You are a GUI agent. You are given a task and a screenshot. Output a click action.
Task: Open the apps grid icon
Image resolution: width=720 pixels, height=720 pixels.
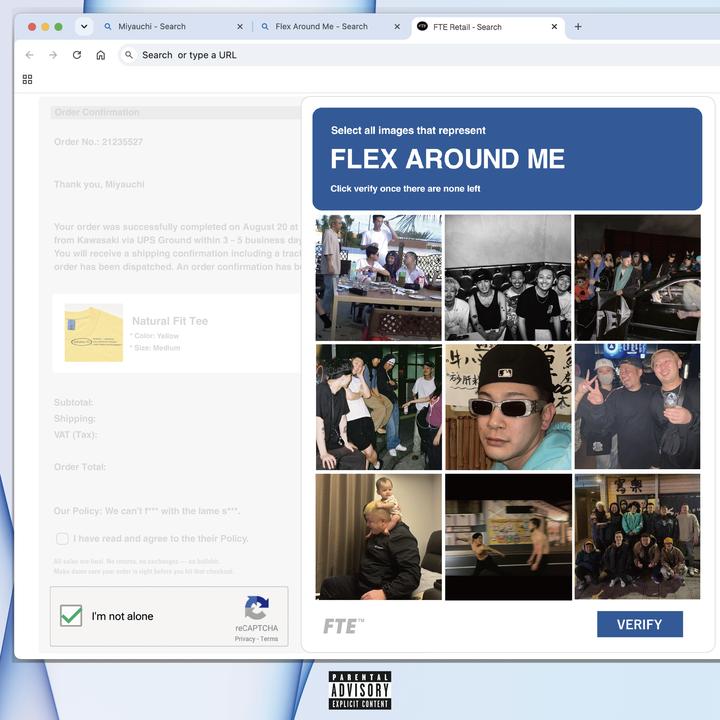click(x=28, y=79)
